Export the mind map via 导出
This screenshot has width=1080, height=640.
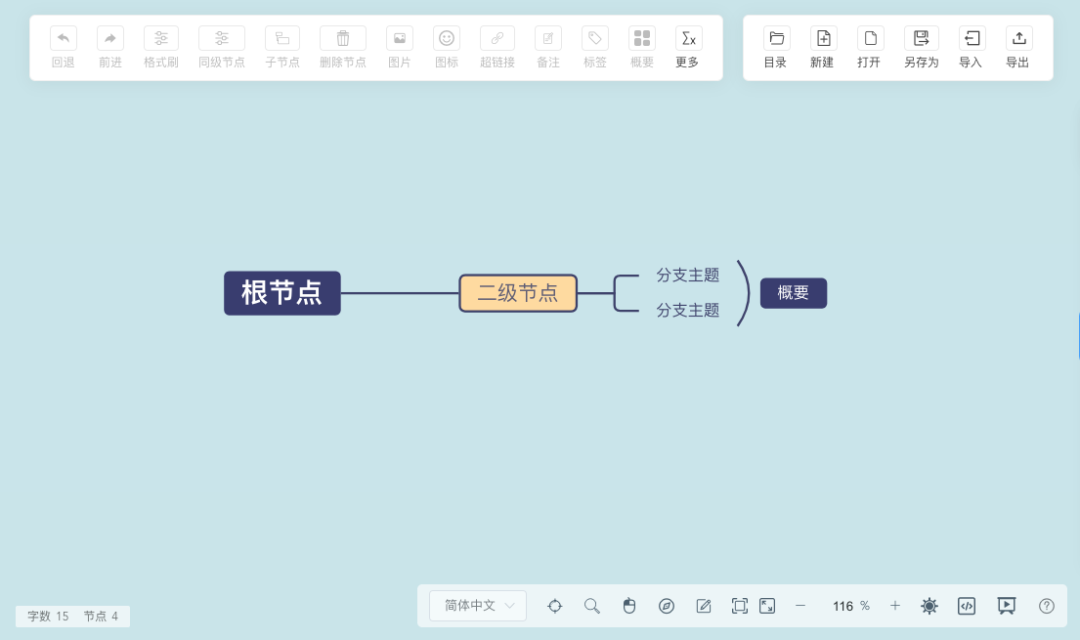pos(1018,45)
